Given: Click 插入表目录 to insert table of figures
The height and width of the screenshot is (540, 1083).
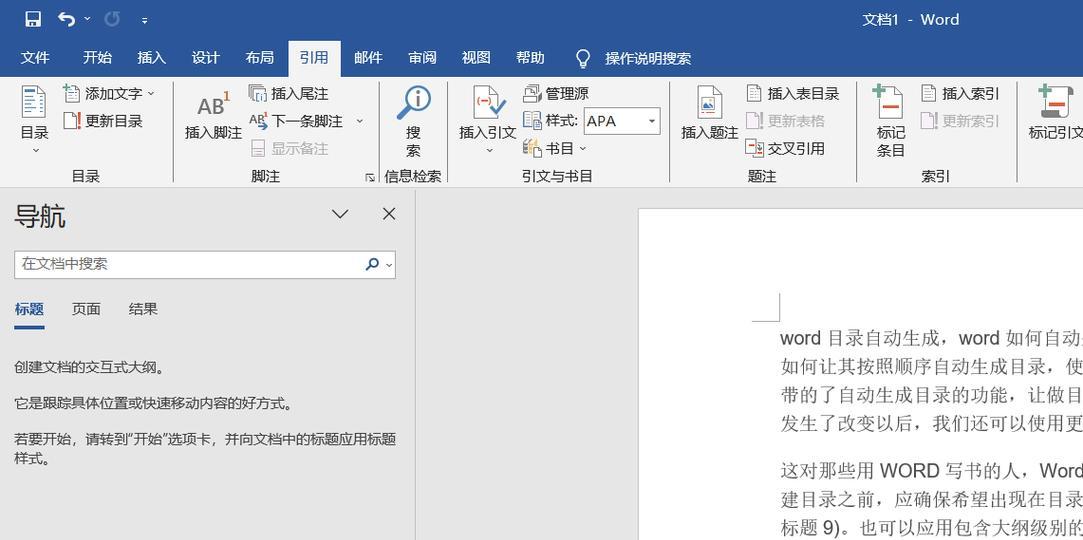Looking at the screenshot, I should [x=792, y=93].
